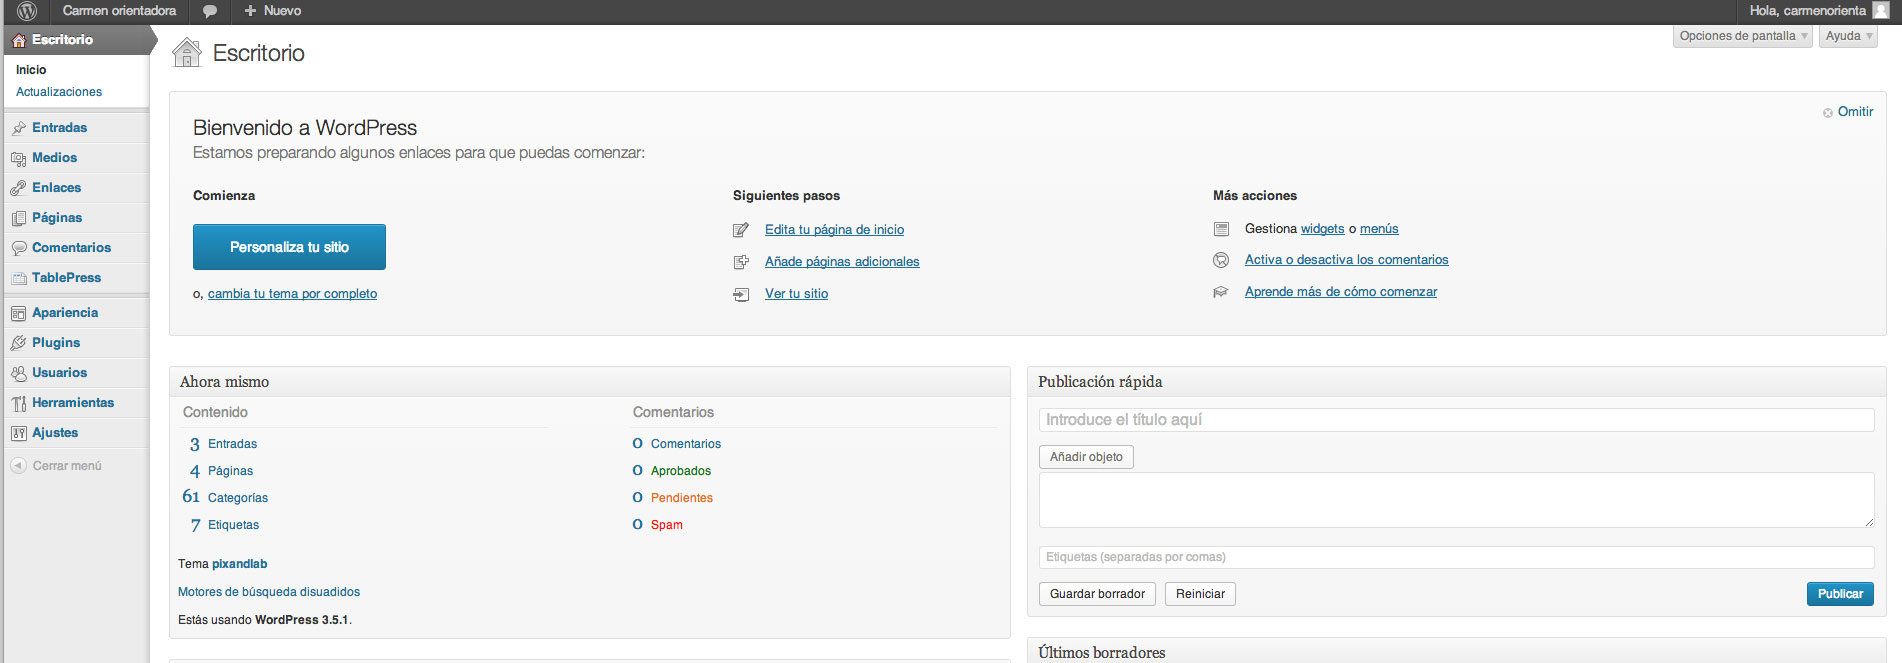Open 61 Categorías link
The width and height of the screenshot is (1902, 663).
225,498
